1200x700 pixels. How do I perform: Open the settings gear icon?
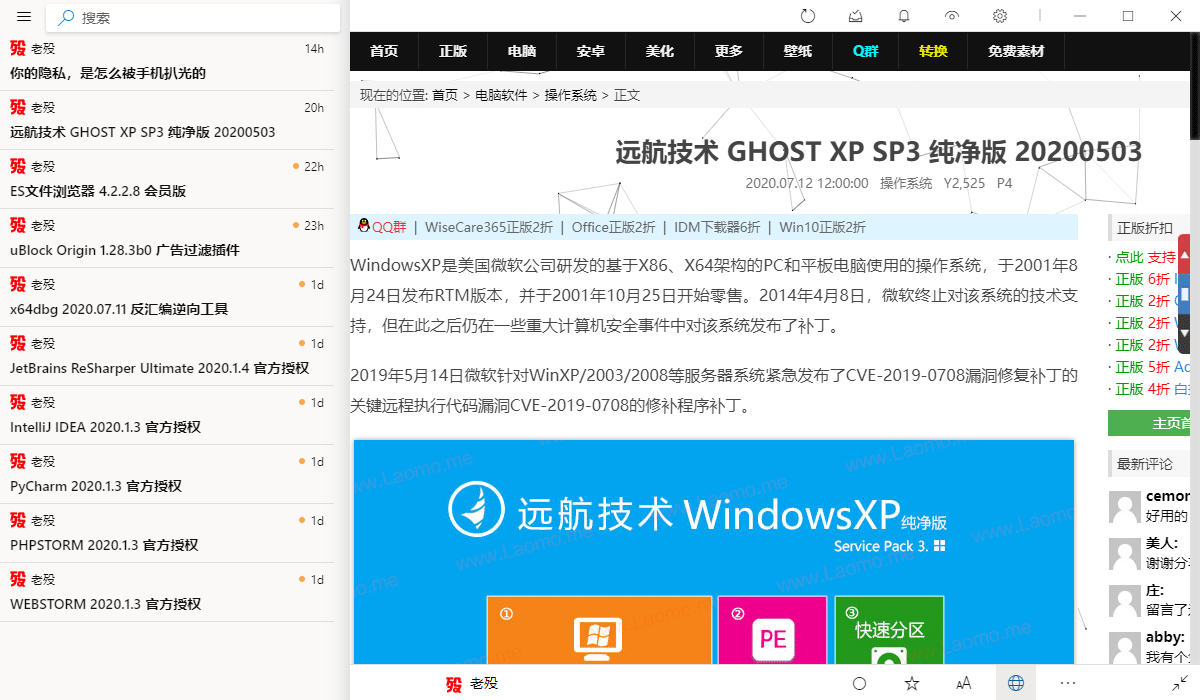pyautogui.click(x=1000, y=16)
